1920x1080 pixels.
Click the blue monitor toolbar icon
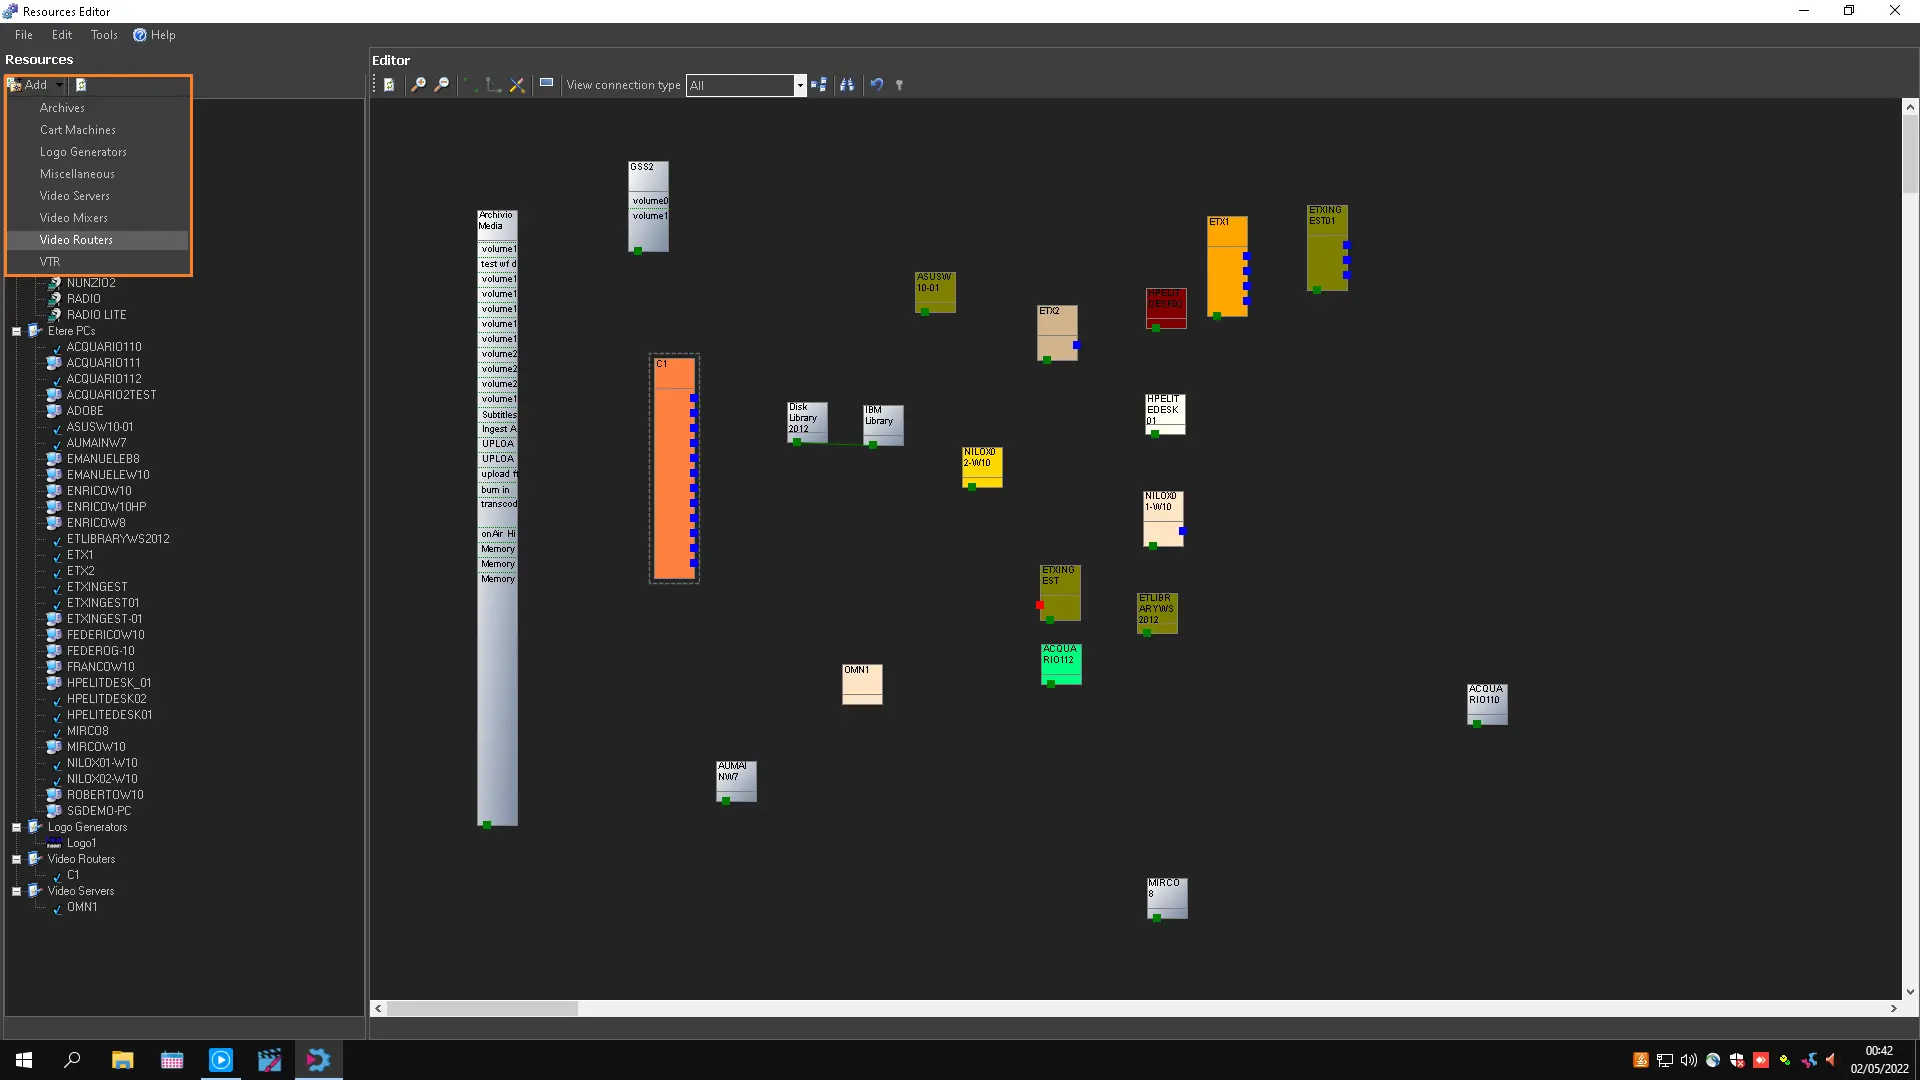(546, 84)
